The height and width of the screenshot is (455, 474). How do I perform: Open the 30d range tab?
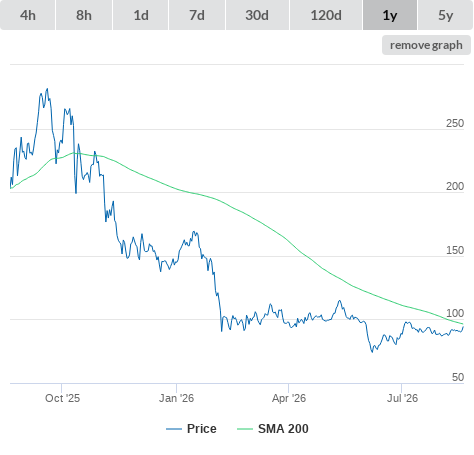[x=257, y=15]
